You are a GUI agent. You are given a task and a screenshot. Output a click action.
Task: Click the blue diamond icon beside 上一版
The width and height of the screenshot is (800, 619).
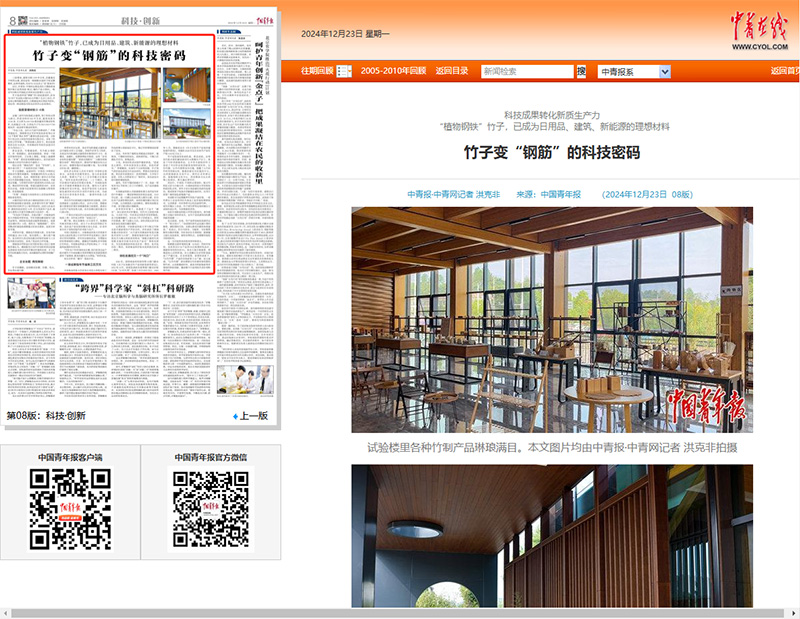[x=236, y=416]
